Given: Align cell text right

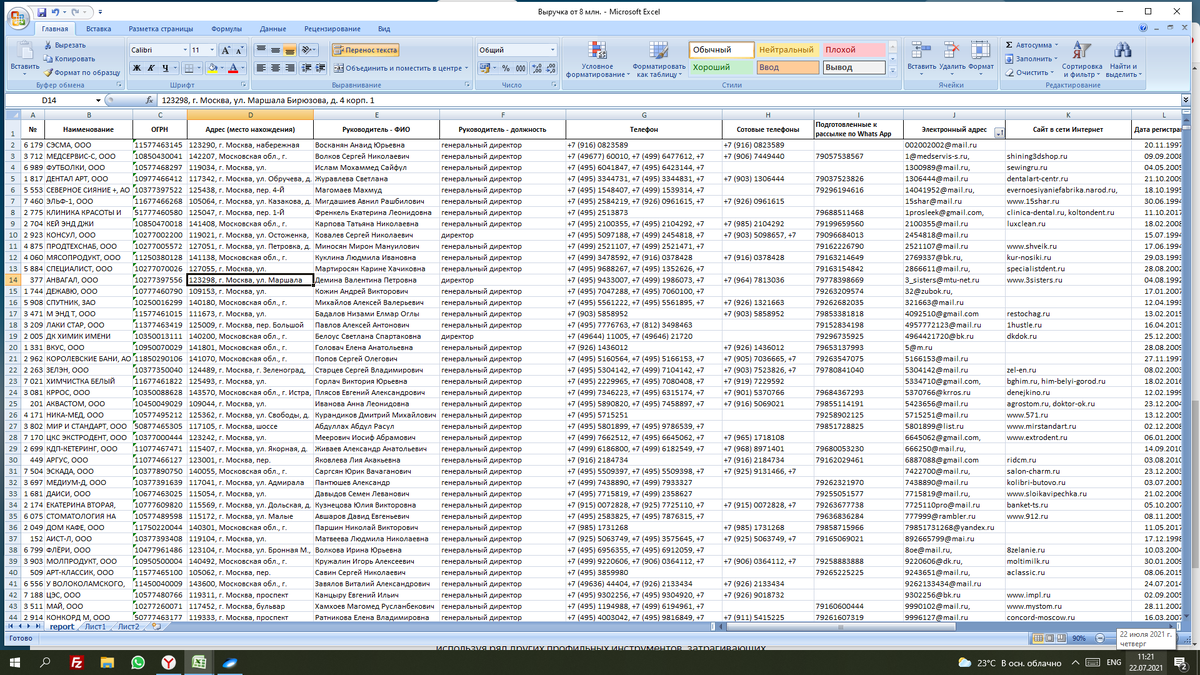Looking at the screenshot, I should click(x=290, y=68).
